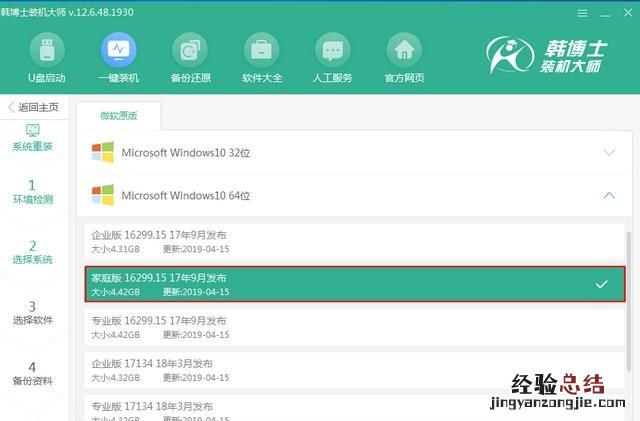Click the Microsoft Windows10 32位 title text
Viewport: 640px width, 421px height.
coord(186,153)
